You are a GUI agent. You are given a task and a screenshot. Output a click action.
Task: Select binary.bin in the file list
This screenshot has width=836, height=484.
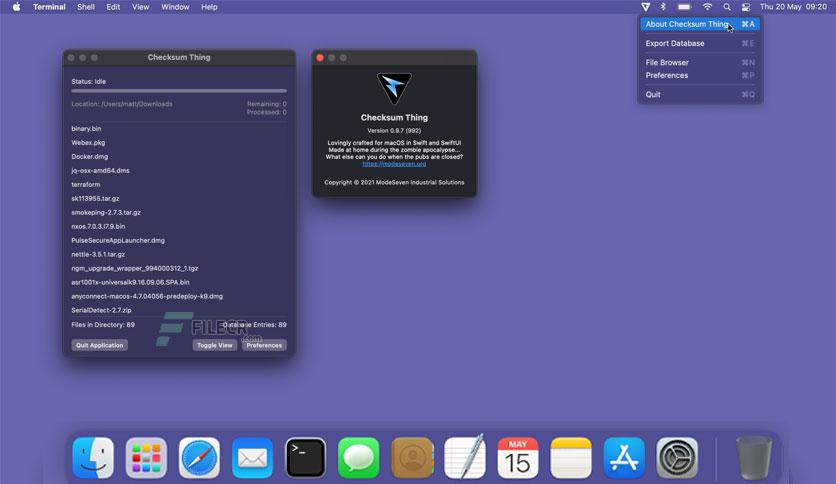tap(179, 128)
